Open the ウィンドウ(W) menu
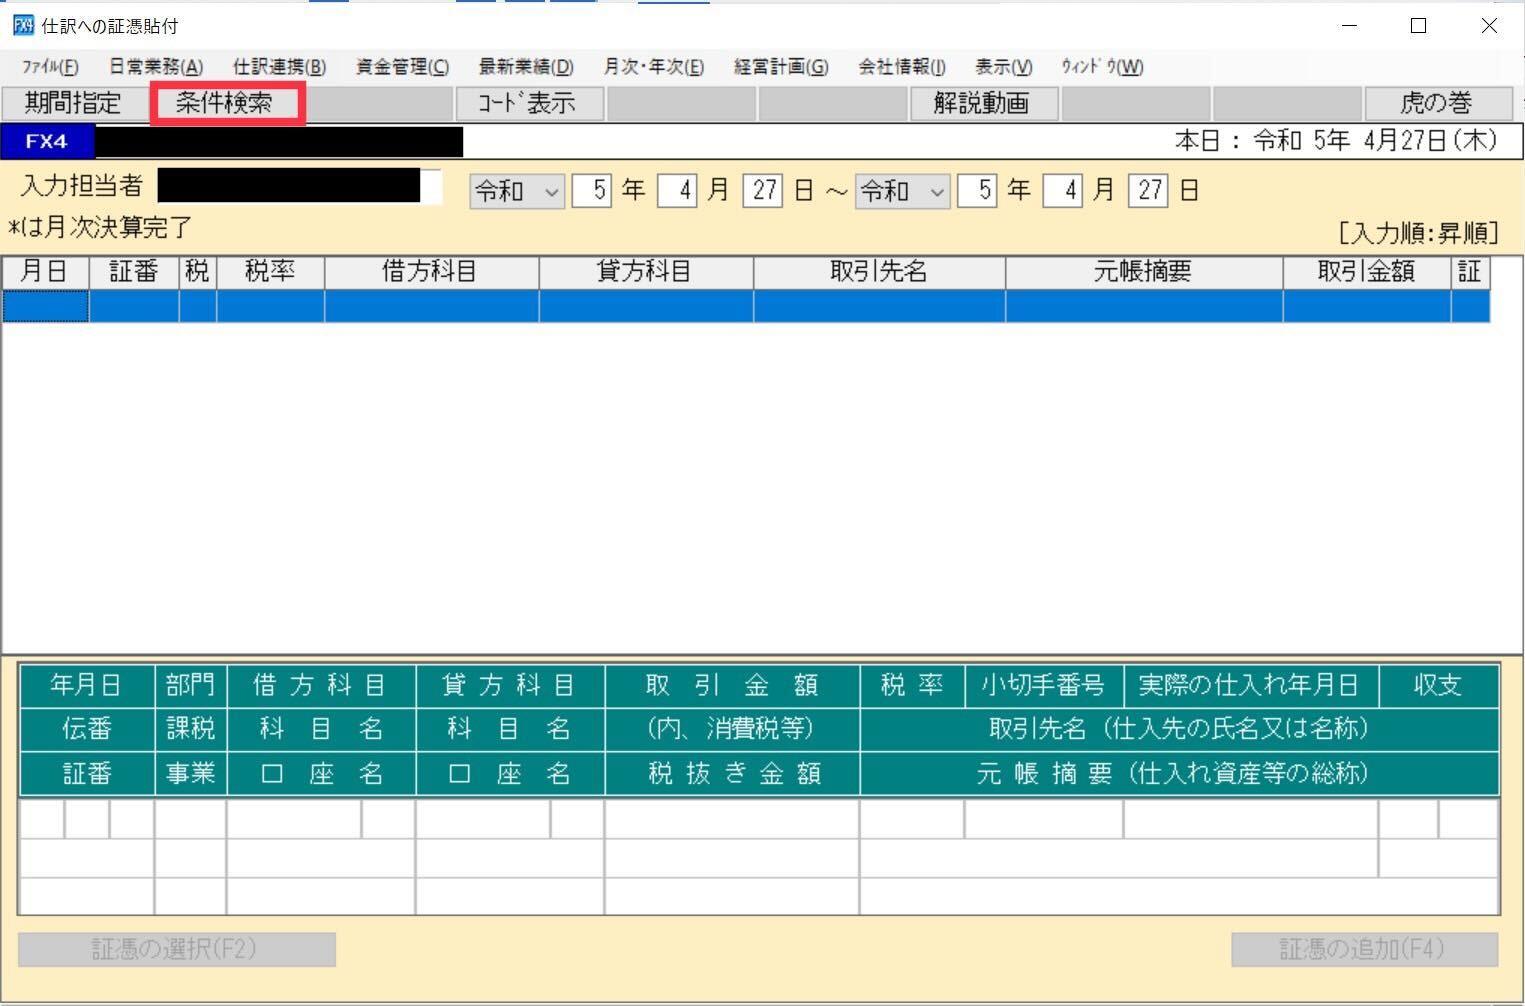Viewport: 1525px width, 1006px height. 1102,67
